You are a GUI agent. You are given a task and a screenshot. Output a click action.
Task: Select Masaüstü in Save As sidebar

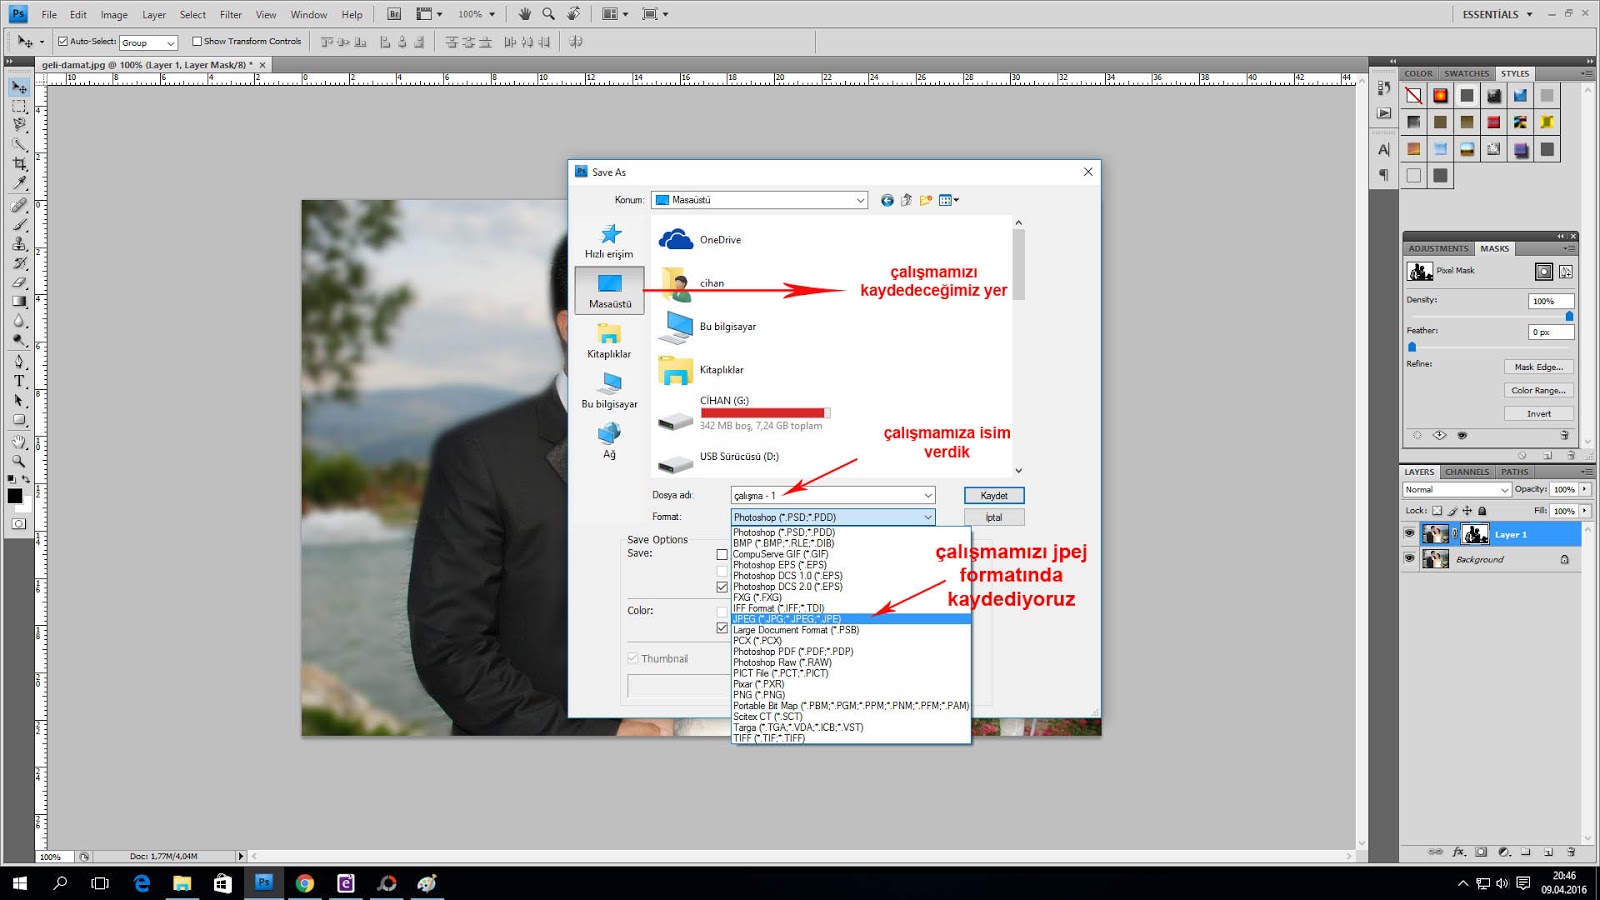coord(610,290)
